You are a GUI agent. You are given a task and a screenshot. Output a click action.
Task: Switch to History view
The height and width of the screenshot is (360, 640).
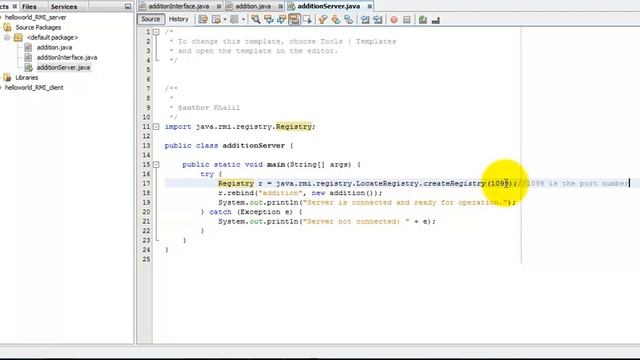pyautogui.click(x=178, y=19)
